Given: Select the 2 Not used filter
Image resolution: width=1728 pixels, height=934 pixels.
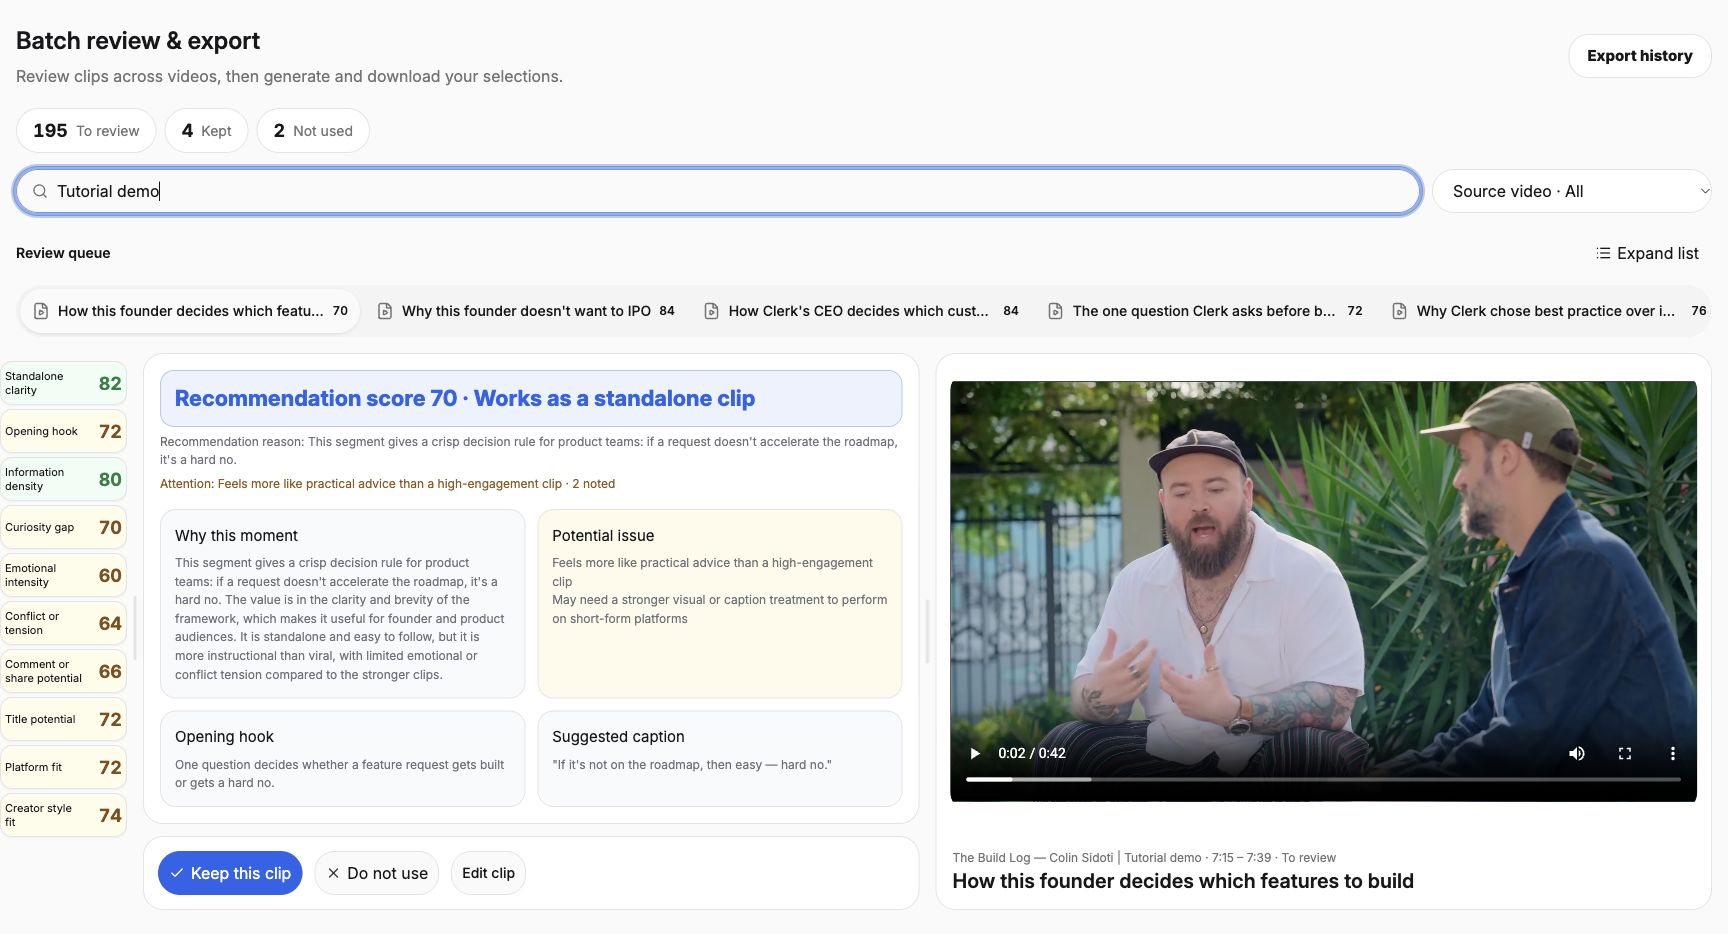Looking at the screenshot, I should pos(313,131).
